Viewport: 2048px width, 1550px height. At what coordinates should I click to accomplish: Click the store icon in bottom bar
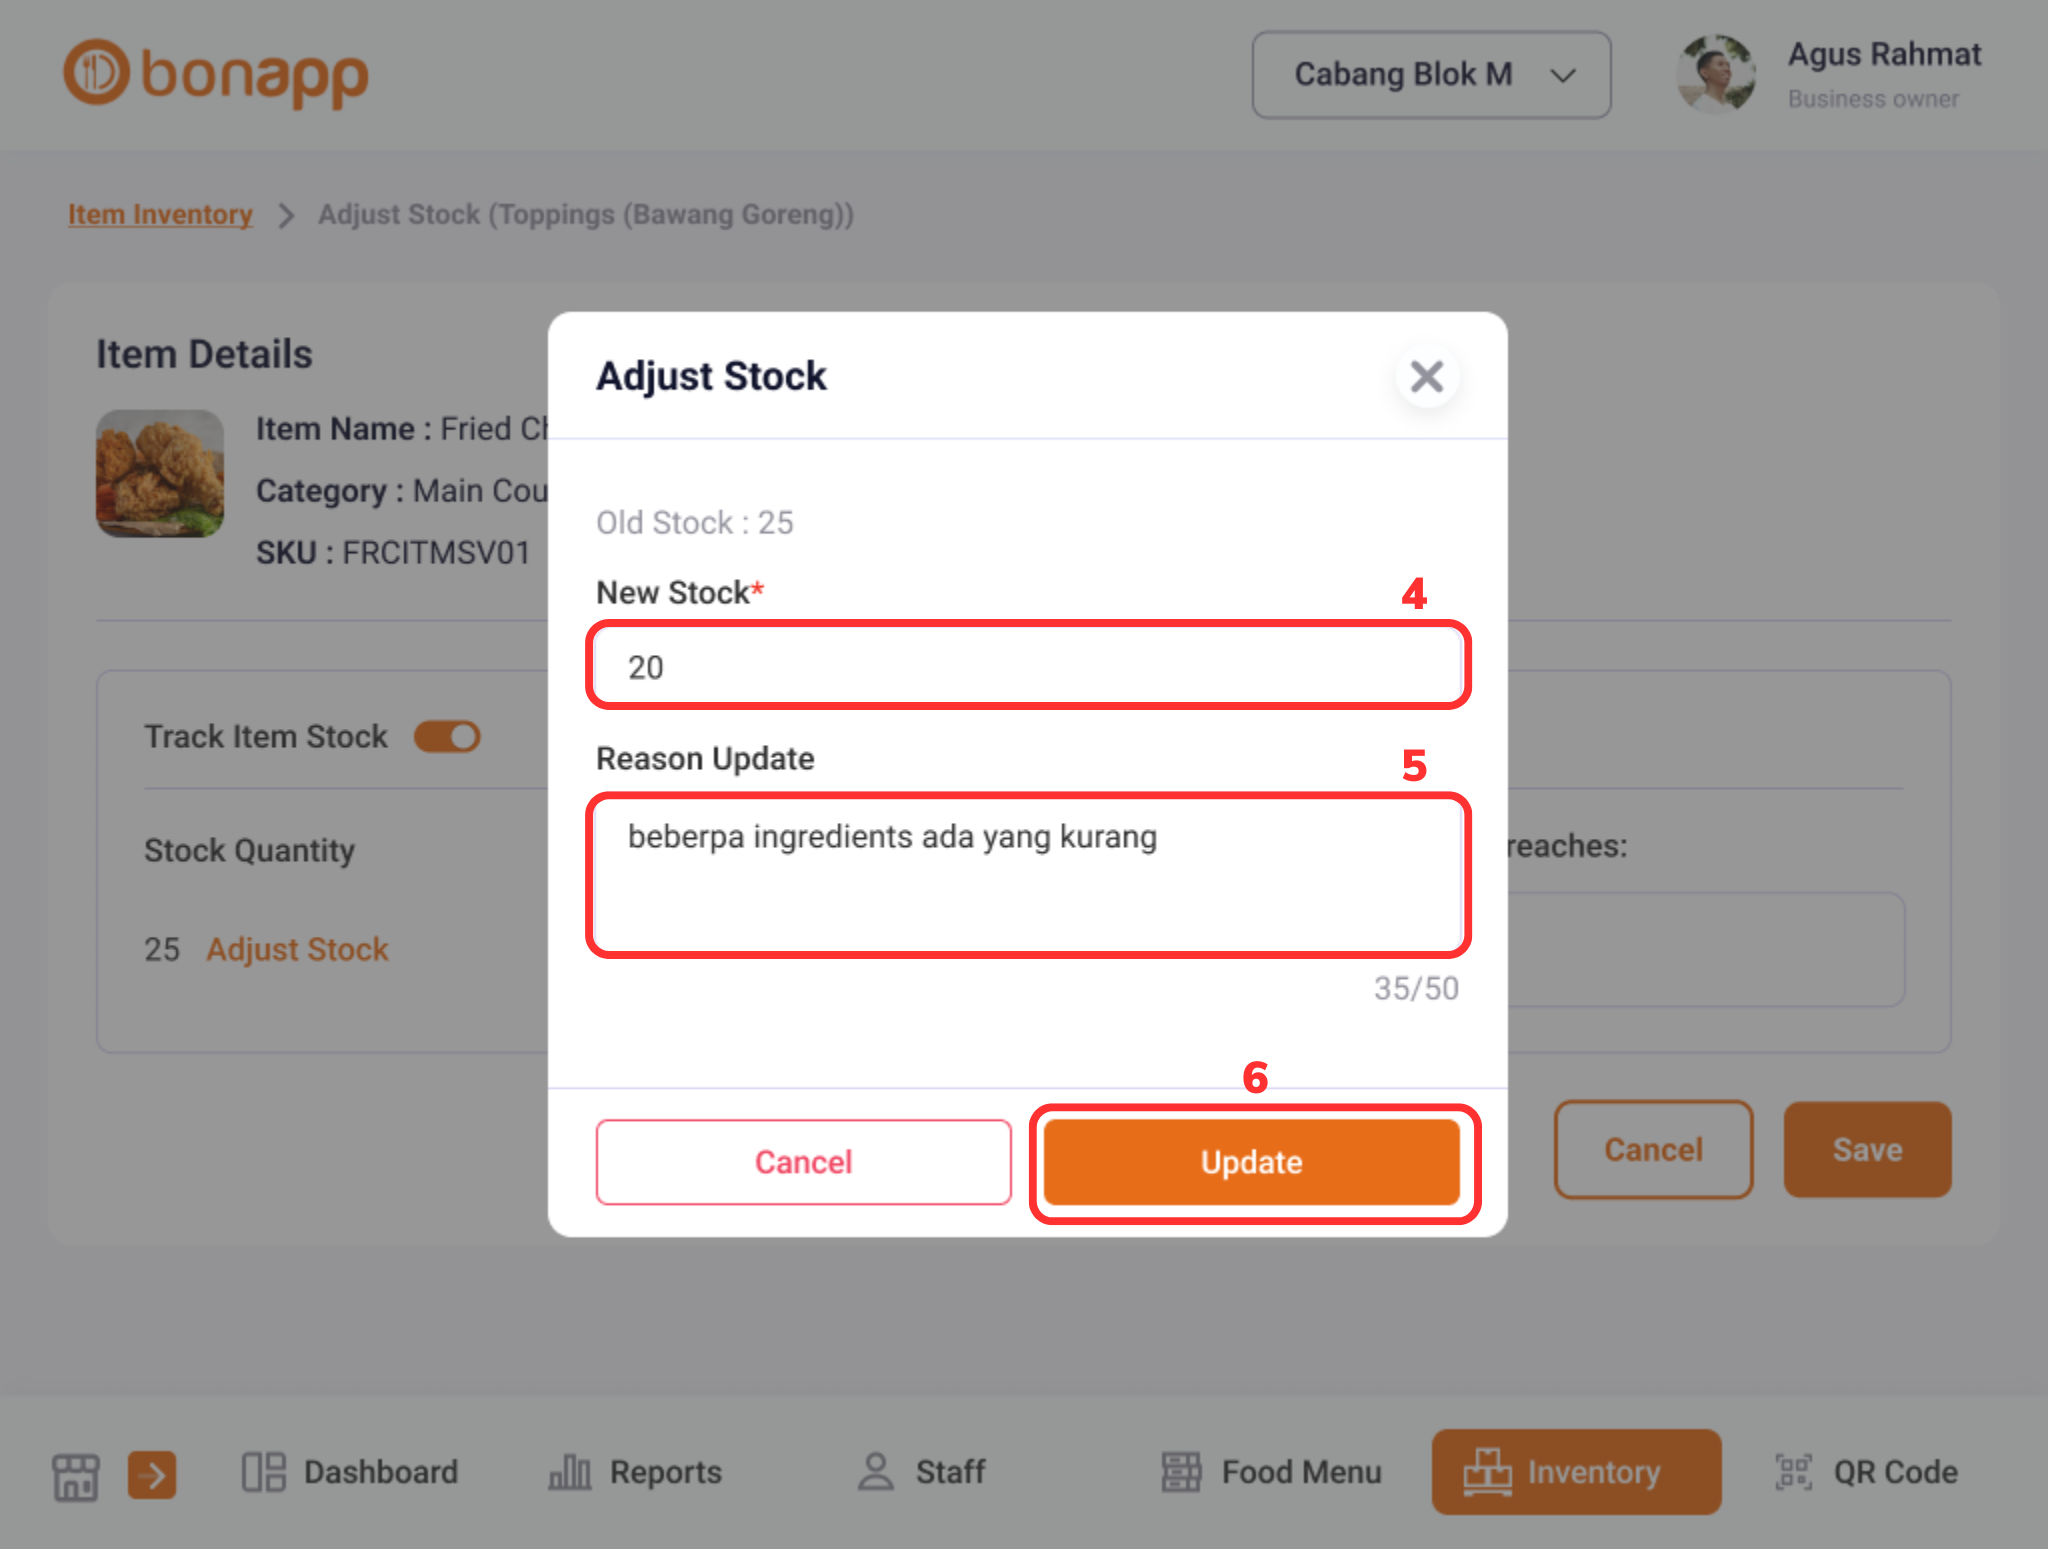pyautogui.click(x=76, y=1475)
